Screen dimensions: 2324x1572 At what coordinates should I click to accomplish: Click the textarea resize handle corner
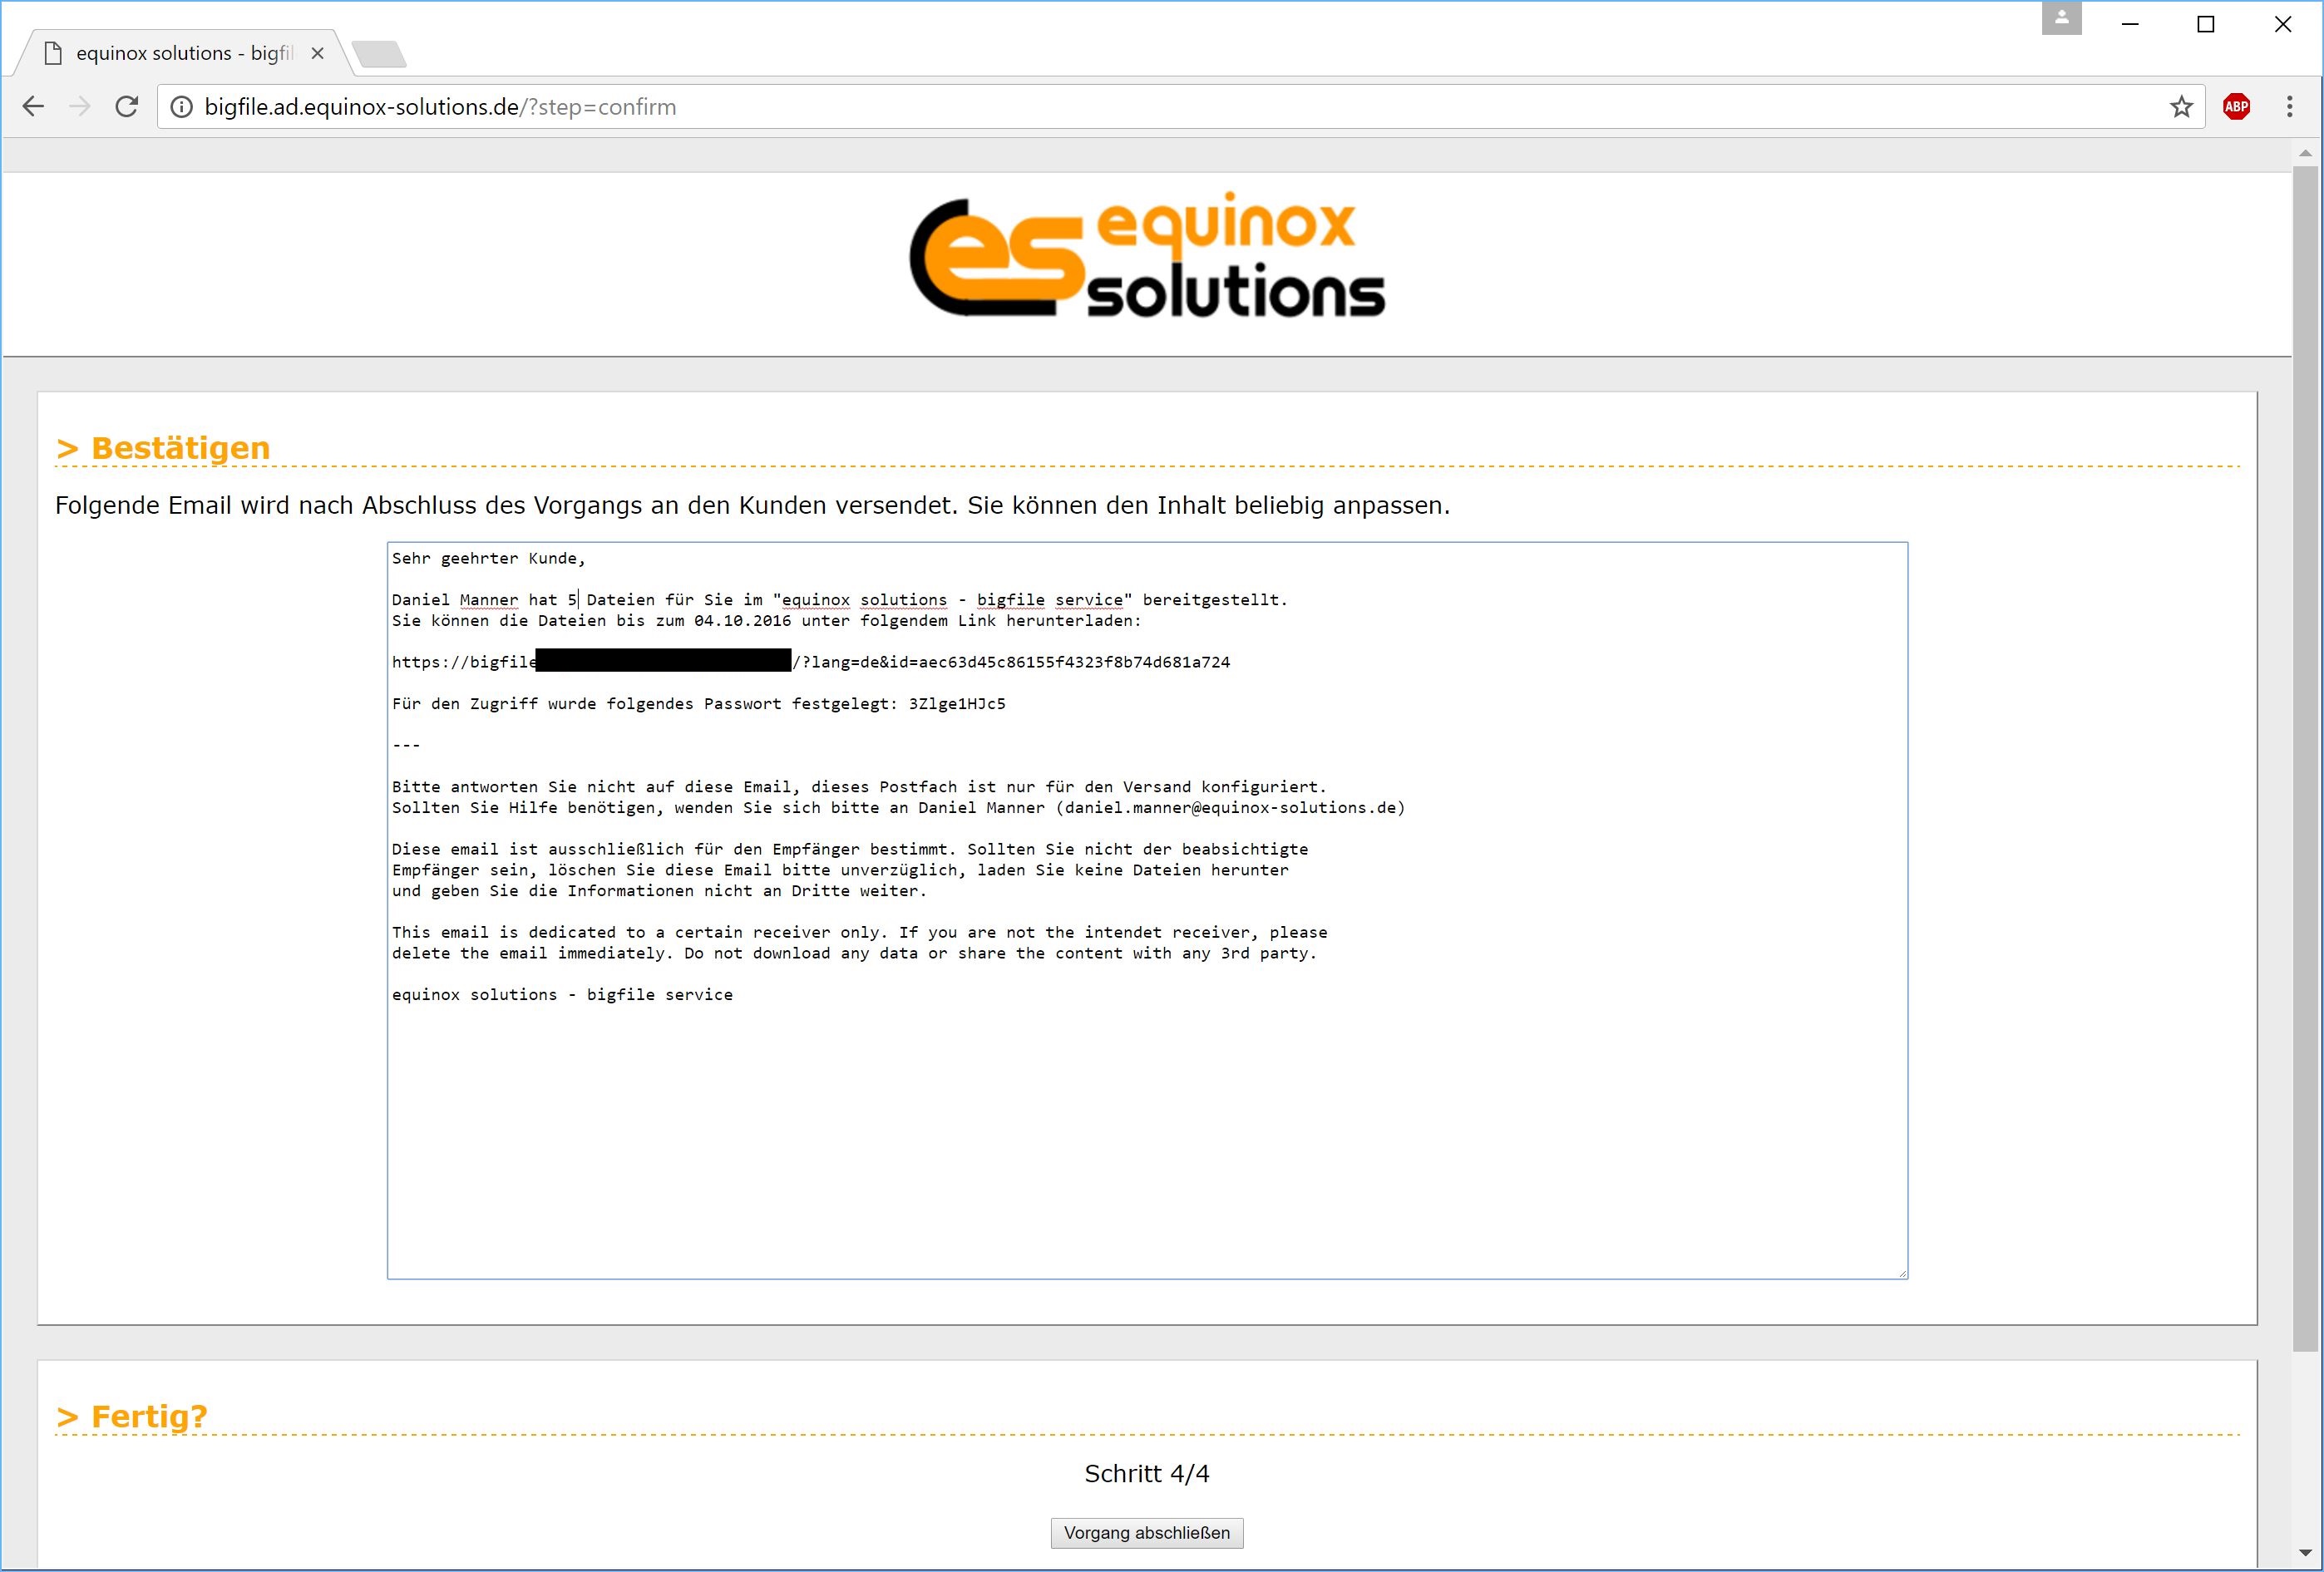point(1902,1273)
